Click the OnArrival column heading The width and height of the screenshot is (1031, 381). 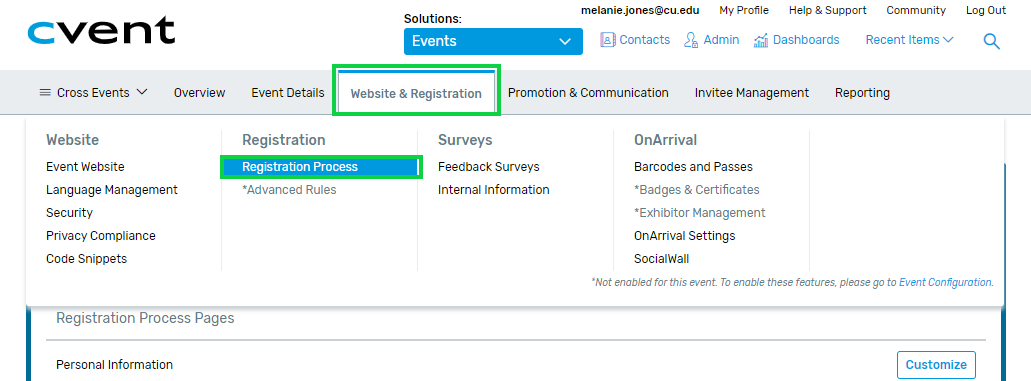click(x=665, y=140)
